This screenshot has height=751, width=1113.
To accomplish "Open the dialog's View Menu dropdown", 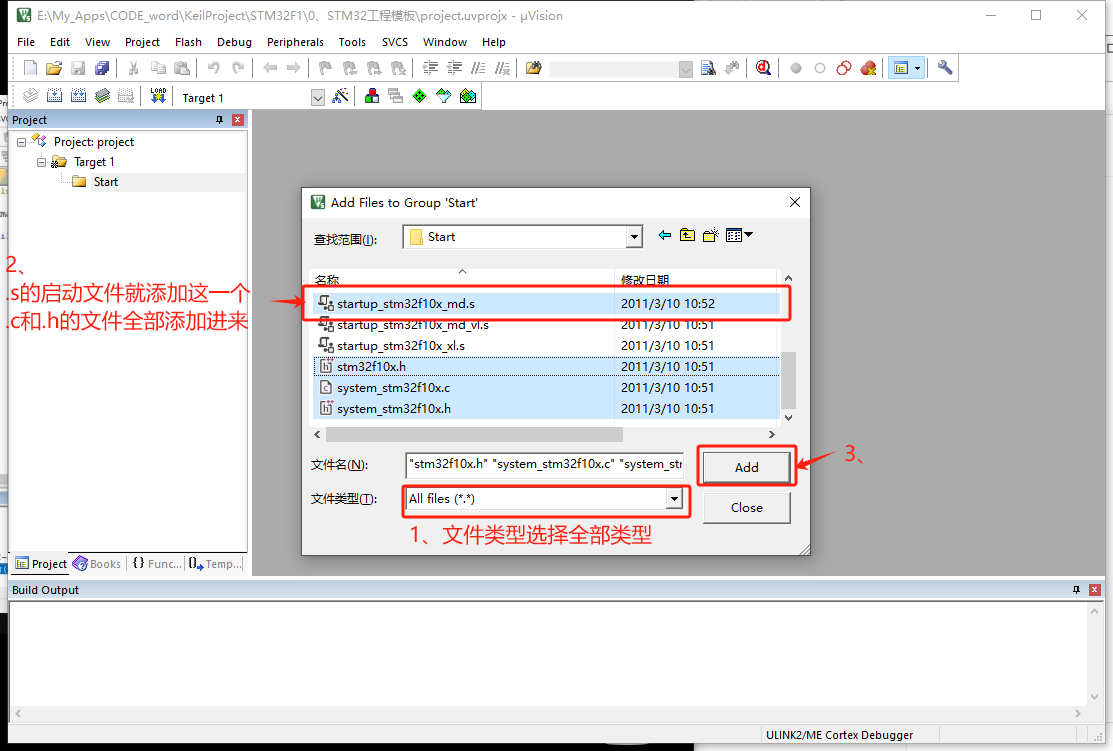I will coord(739,236).
